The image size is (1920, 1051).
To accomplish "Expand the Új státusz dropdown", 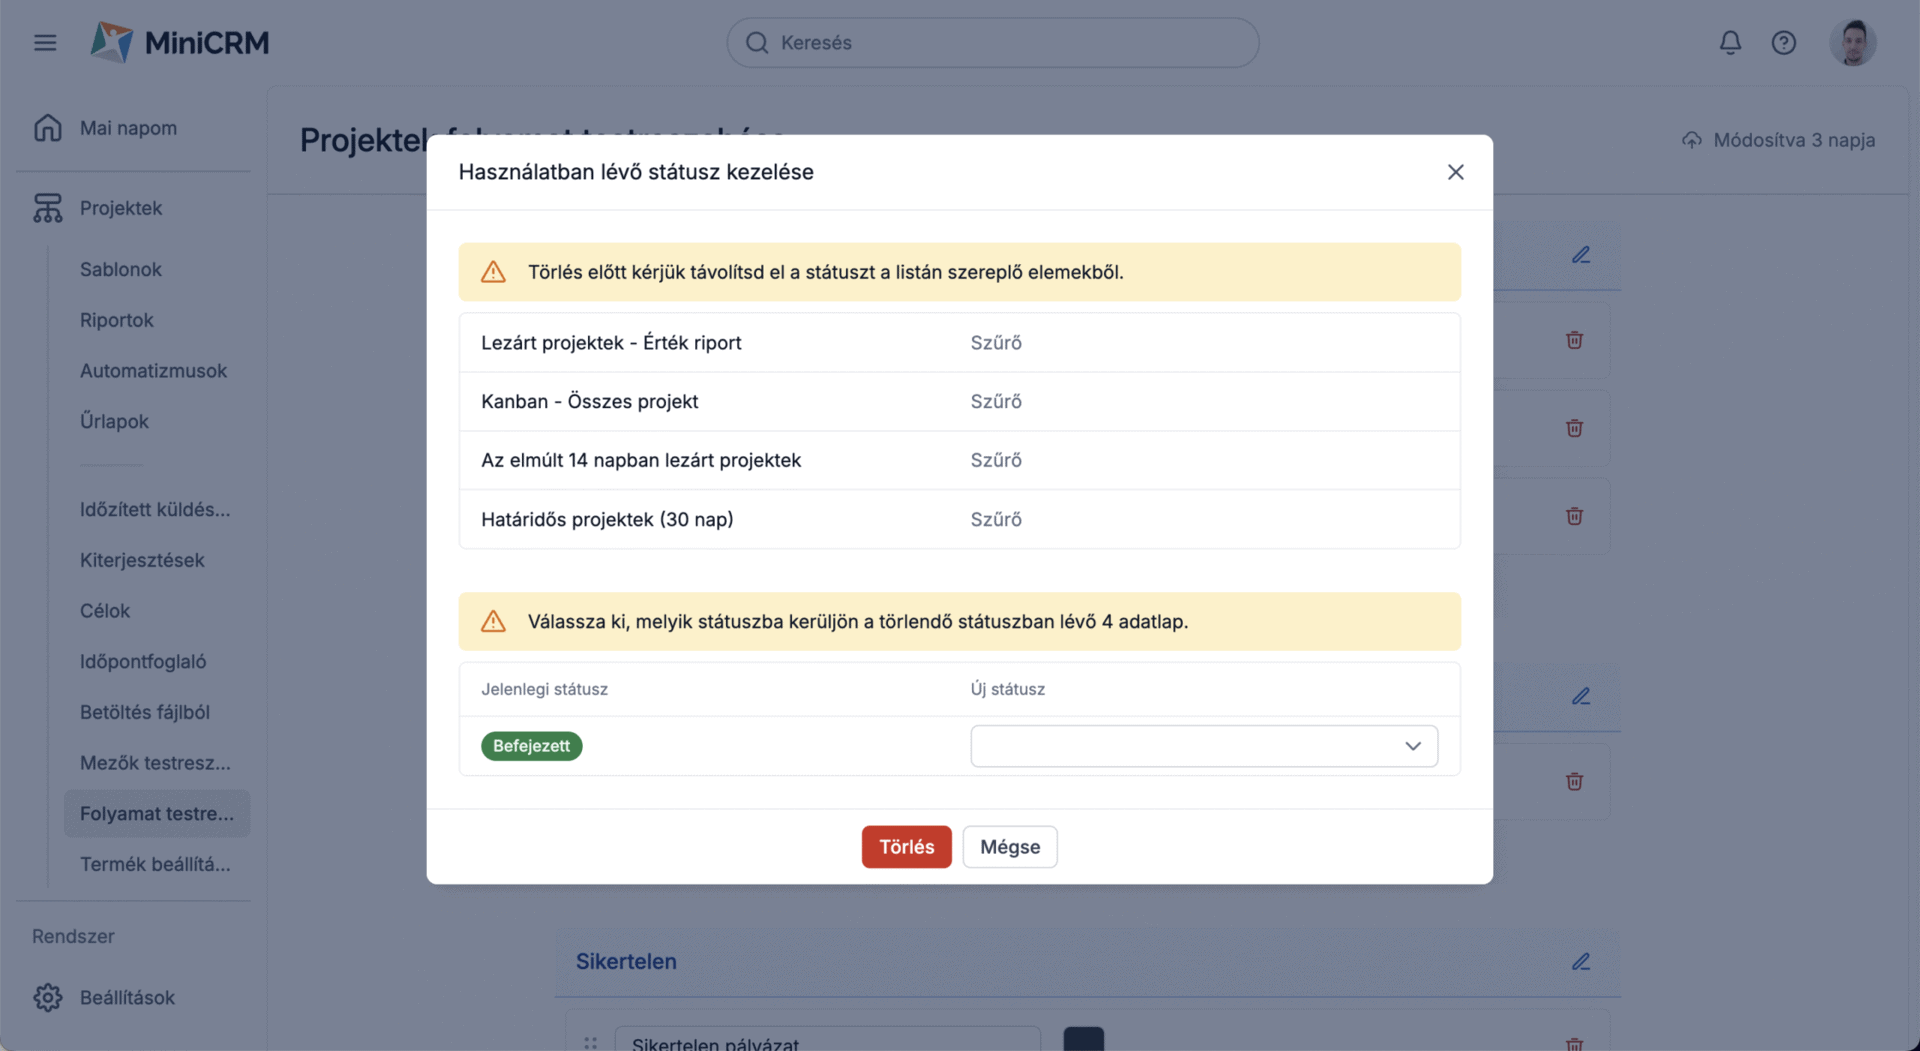I will coord(1203,746).
